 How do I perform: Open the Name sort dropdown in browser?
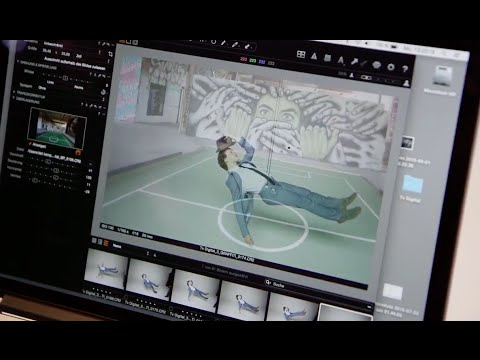pos(117,246)
